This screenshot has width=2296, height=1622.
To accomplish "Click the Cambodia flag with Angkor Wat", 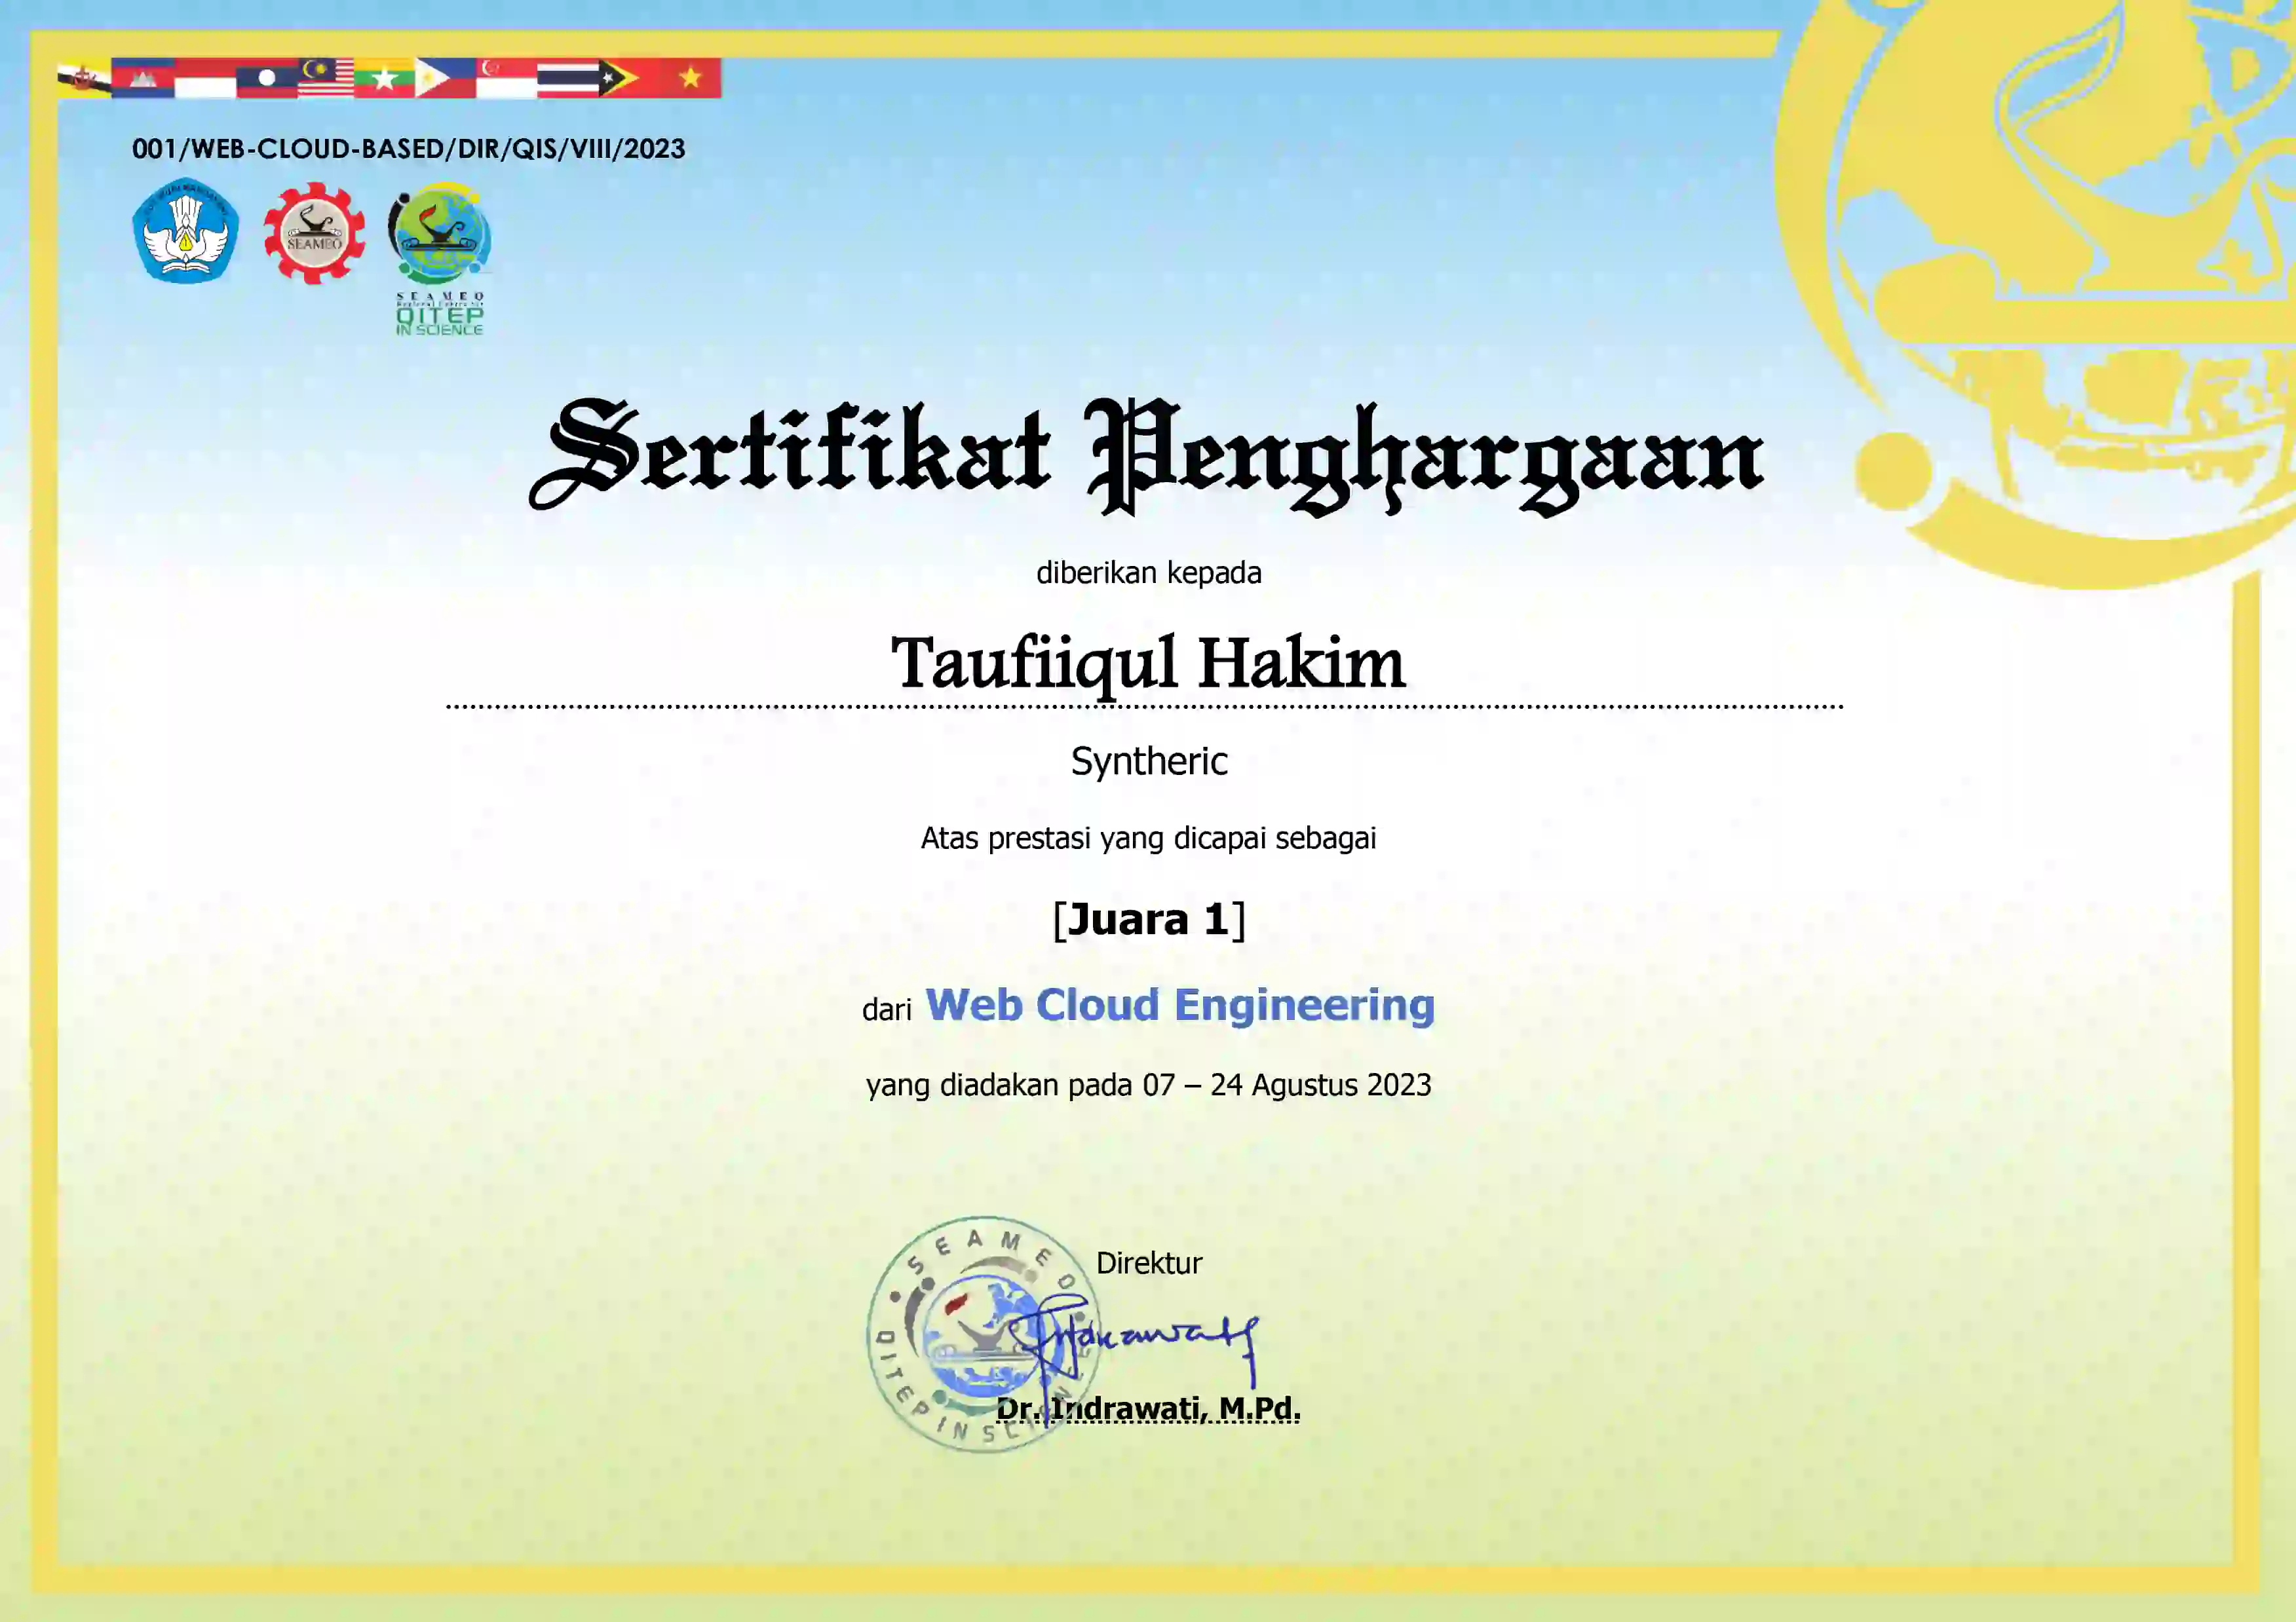I will (x=143, y=78).
